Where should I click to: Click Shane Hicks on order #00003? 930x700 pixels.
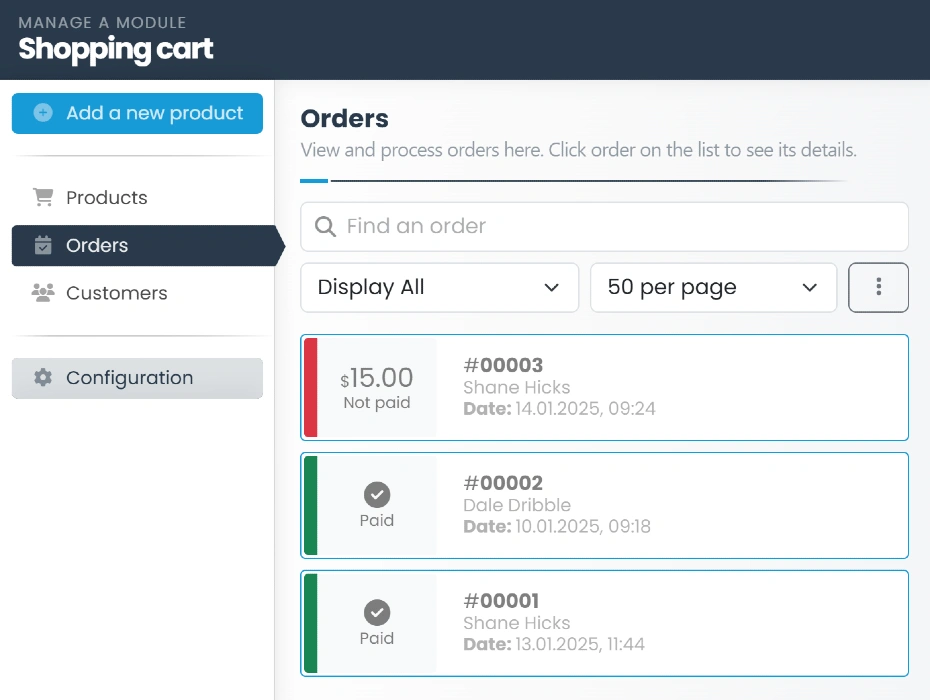click(x=517, y=387)
